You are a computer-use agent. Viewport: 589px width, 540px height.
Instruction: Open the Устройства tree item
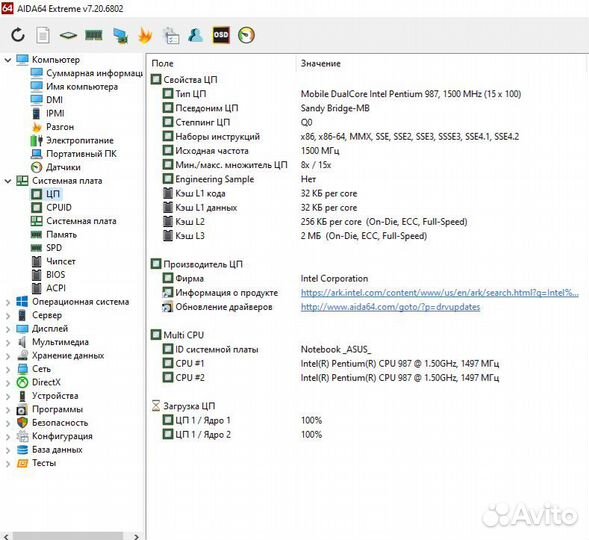coord(48,396)
